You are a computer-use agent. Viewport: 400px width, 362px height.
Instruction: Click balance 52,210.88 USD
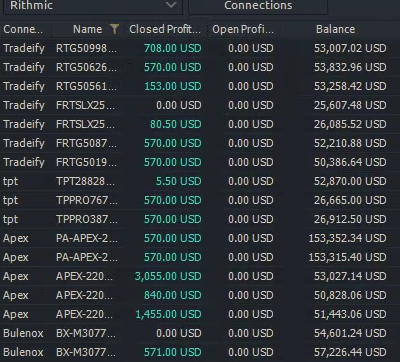tap(350, 143)
